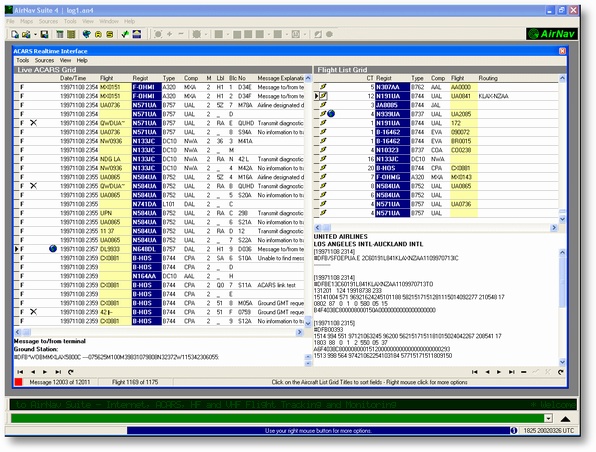Go to next record in the flight navigator
Viewport: 596px width, 452px height.
pos(499,372)
